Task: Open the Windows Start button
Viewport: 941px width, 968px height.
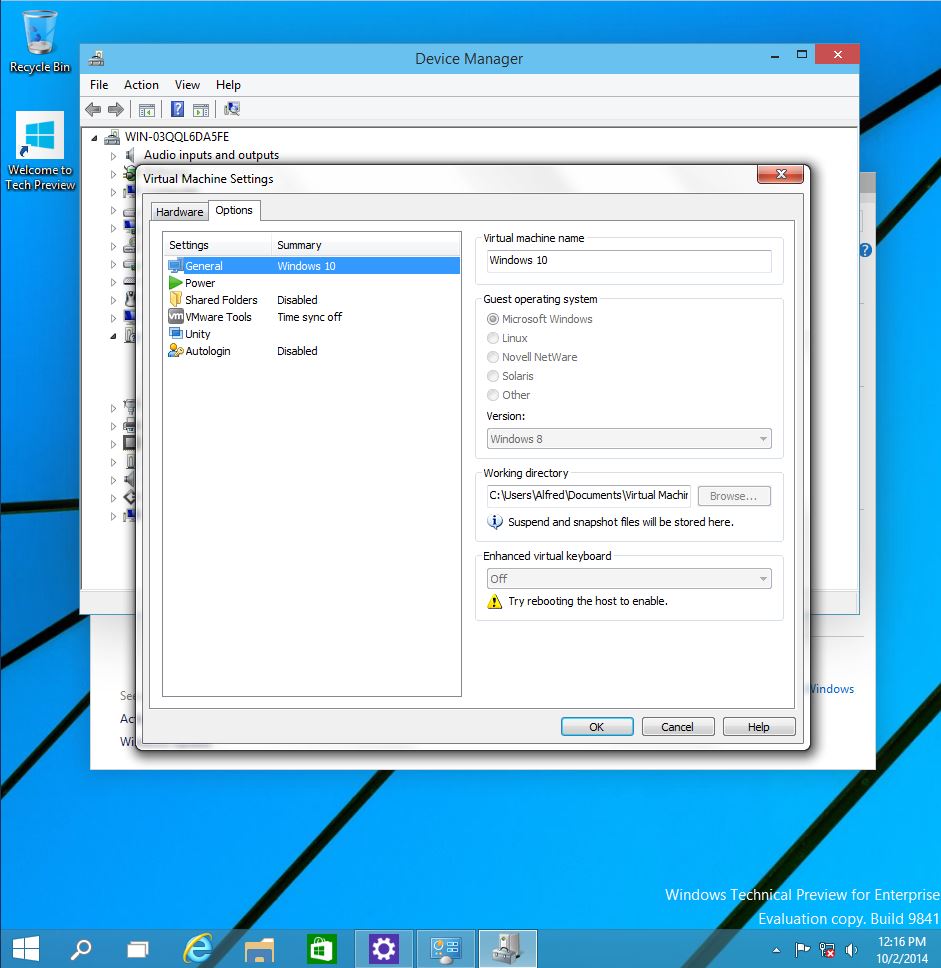Action: click(25, 949)
